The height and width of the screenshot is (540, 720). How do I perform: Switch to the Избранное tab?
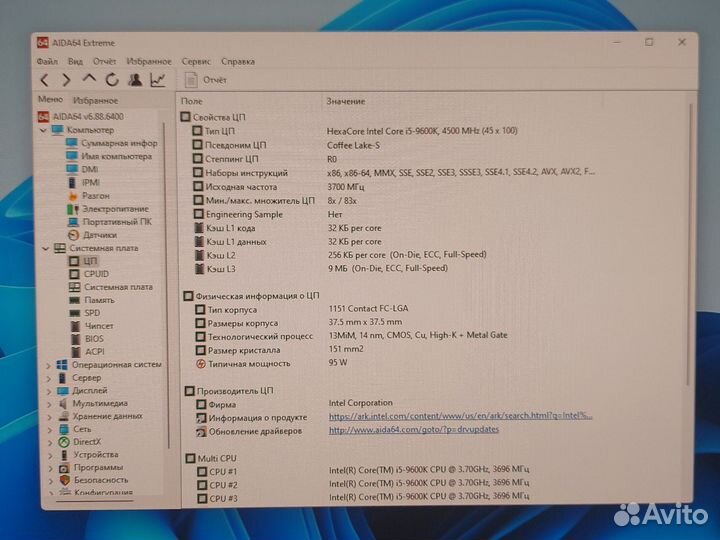pyautogui.click(x=95, y=101)
